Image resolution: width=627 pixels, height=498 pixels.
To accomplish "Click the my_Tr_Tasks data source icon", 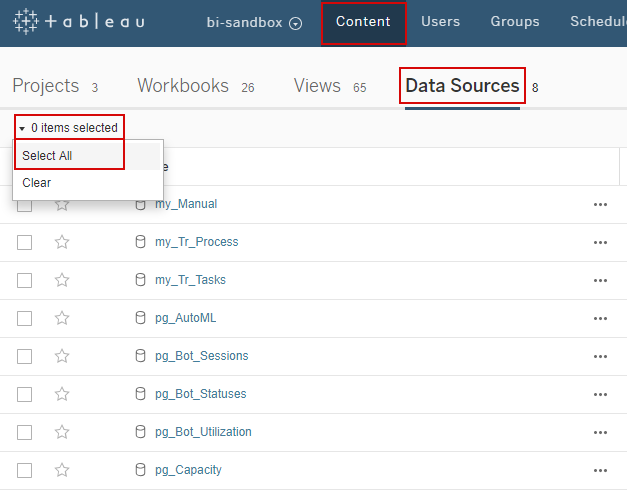I will tap(140, 280).
